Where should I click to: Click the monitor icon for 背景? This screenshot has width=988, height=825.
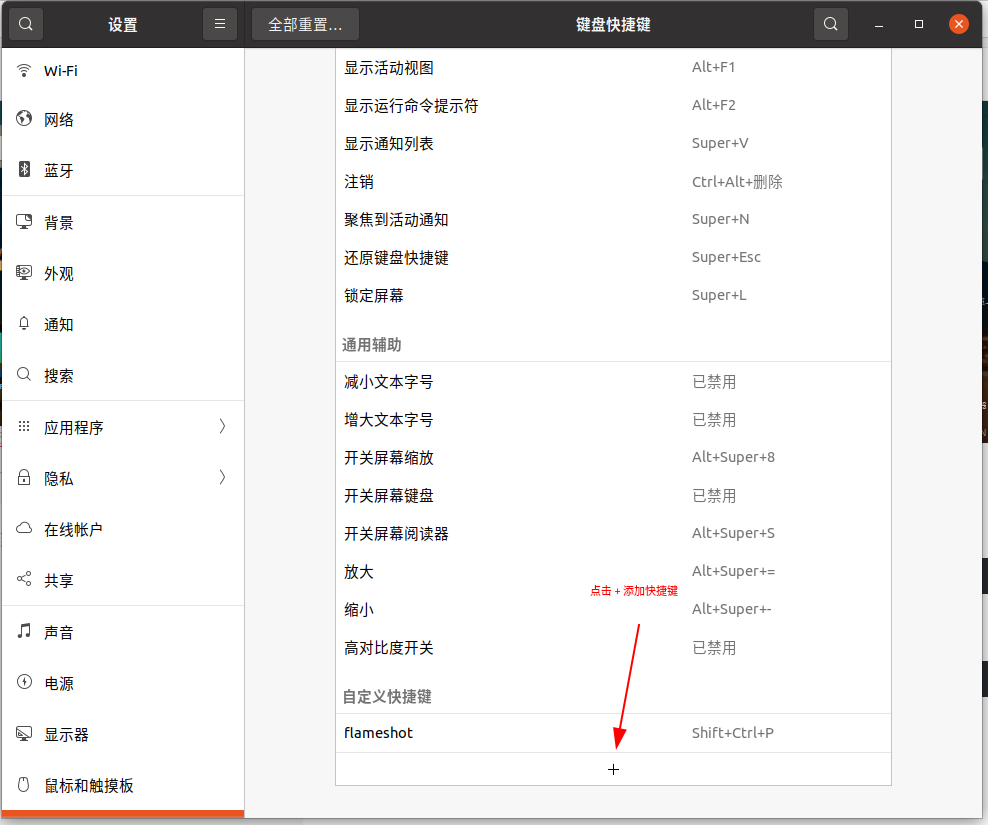click(24, 221)
